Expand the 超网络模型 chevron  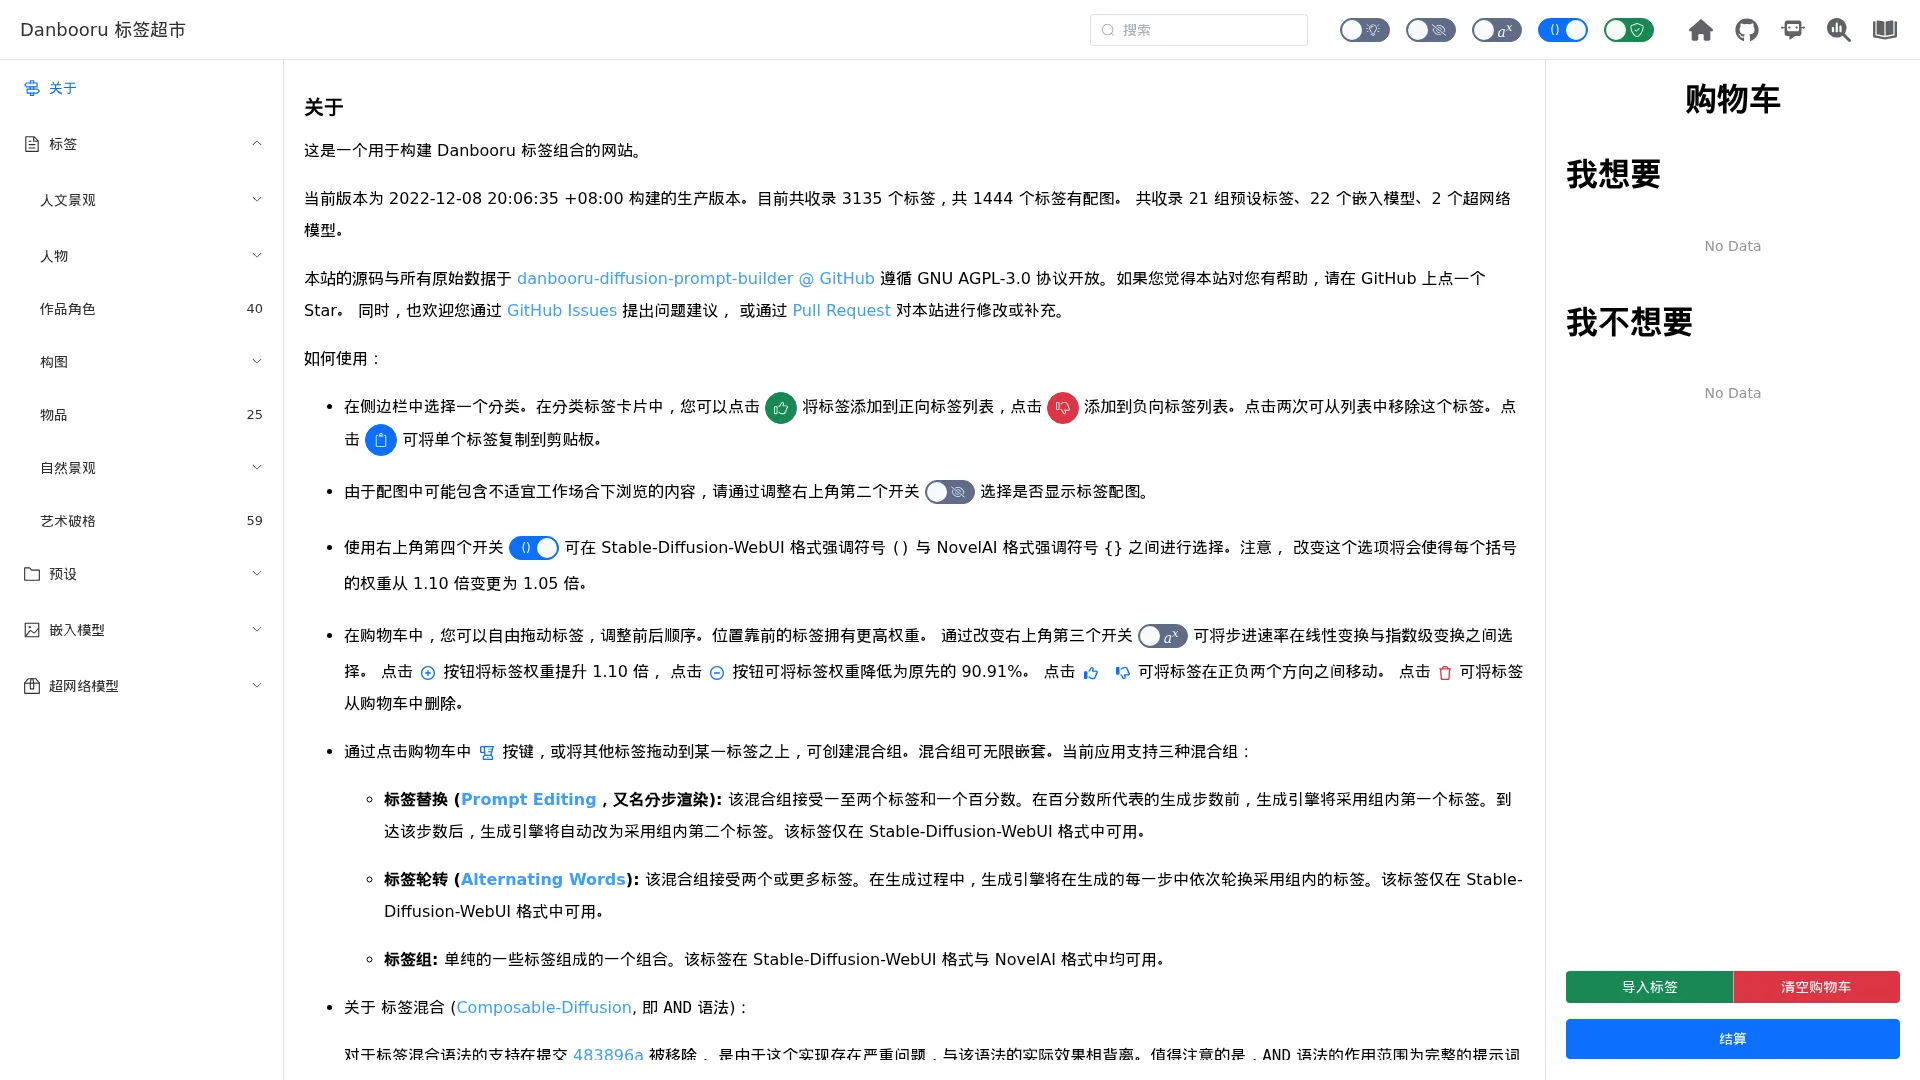(257, 685)
